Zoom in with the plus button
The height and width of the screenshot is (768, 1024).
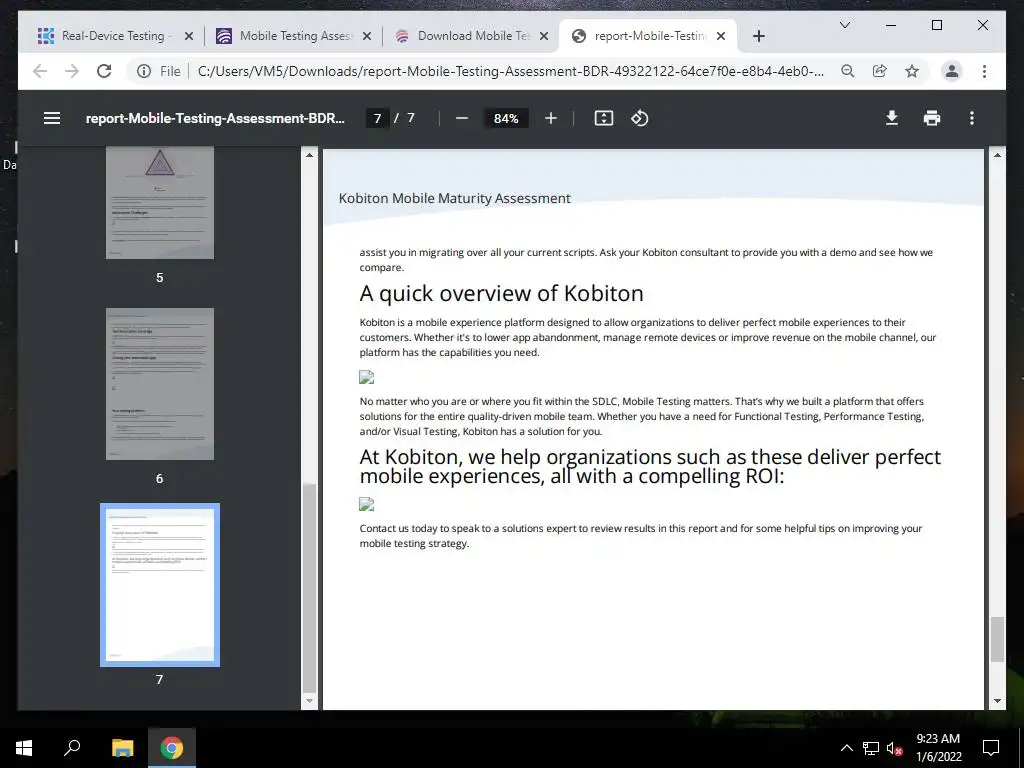click(x=551, y=118)
